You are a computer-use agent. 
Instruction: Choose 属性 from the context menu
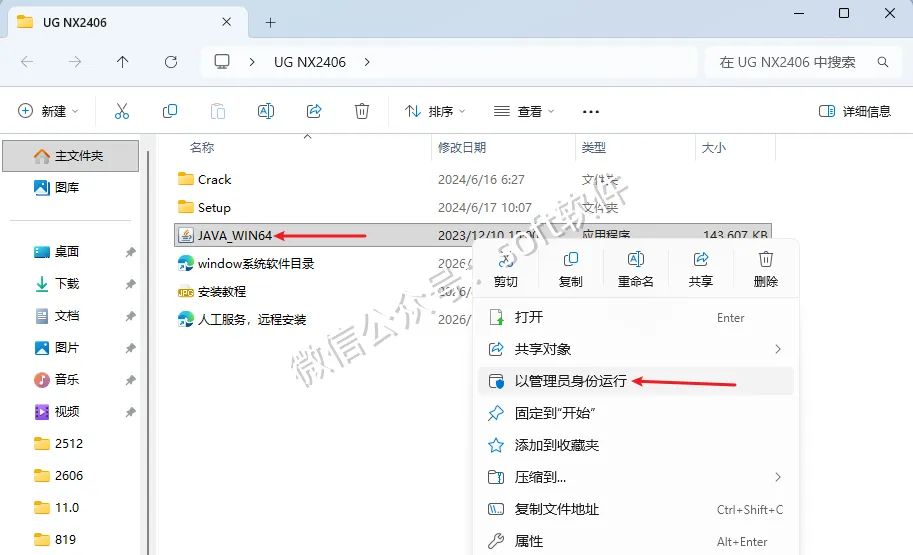[635, 541]
